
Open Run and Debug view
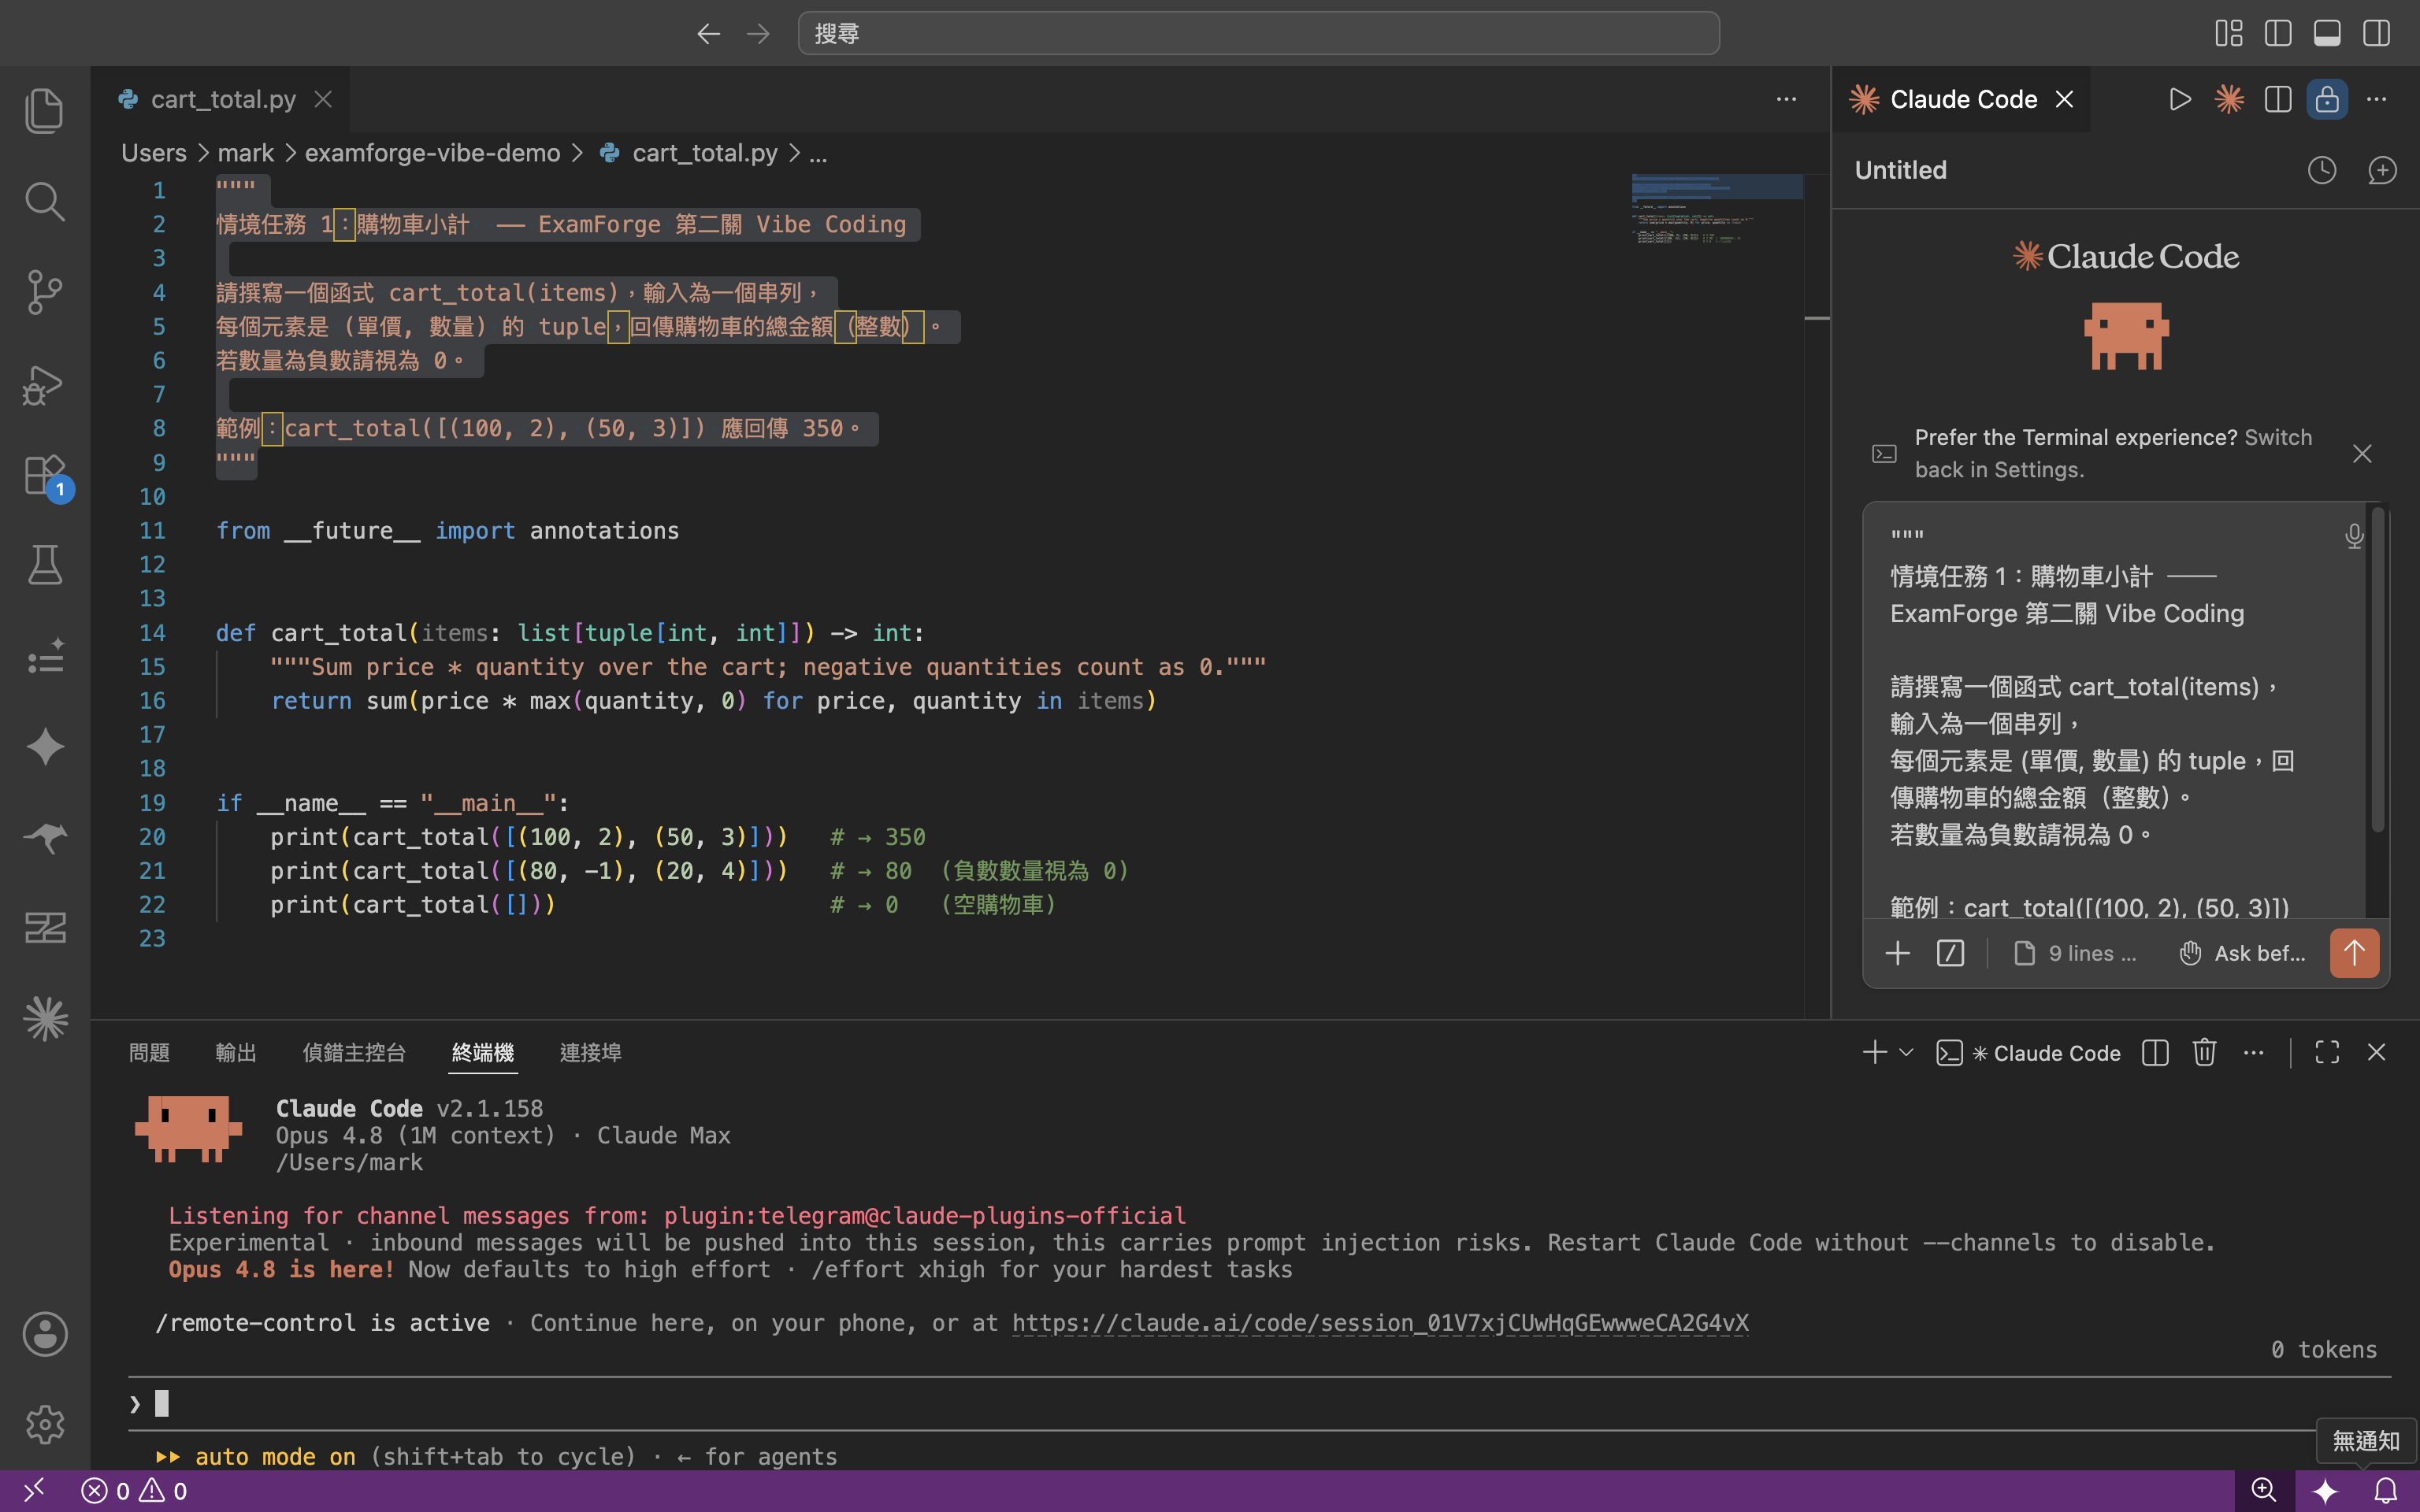click(45, 384)
